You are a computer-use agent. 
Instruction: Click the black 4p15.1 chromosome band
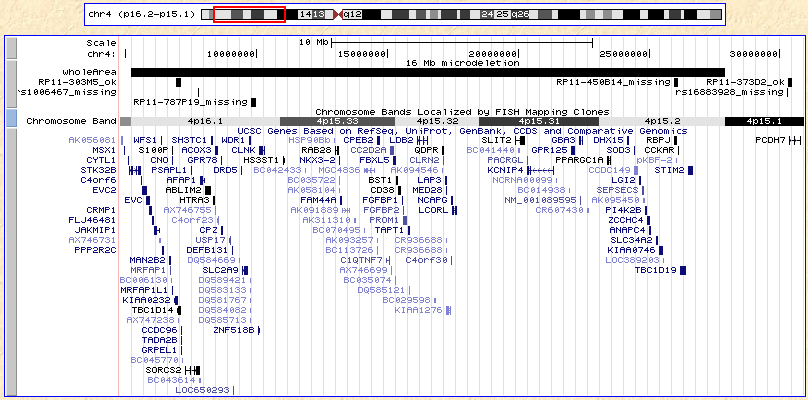[764, 120]
